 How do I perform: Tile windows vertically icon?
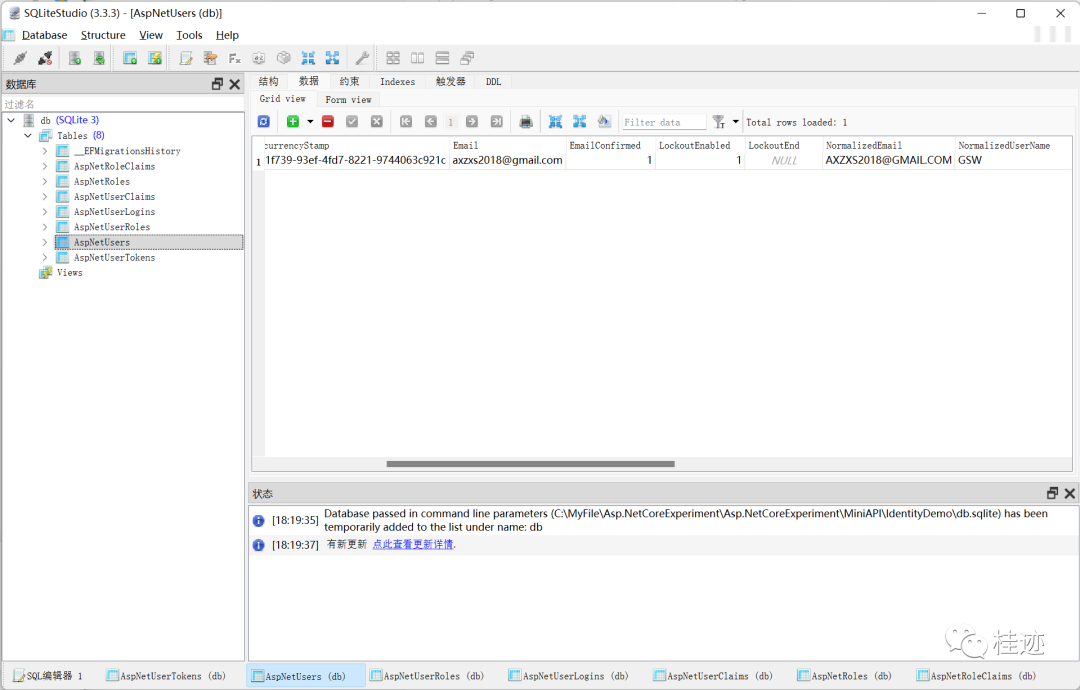[417, 59]
